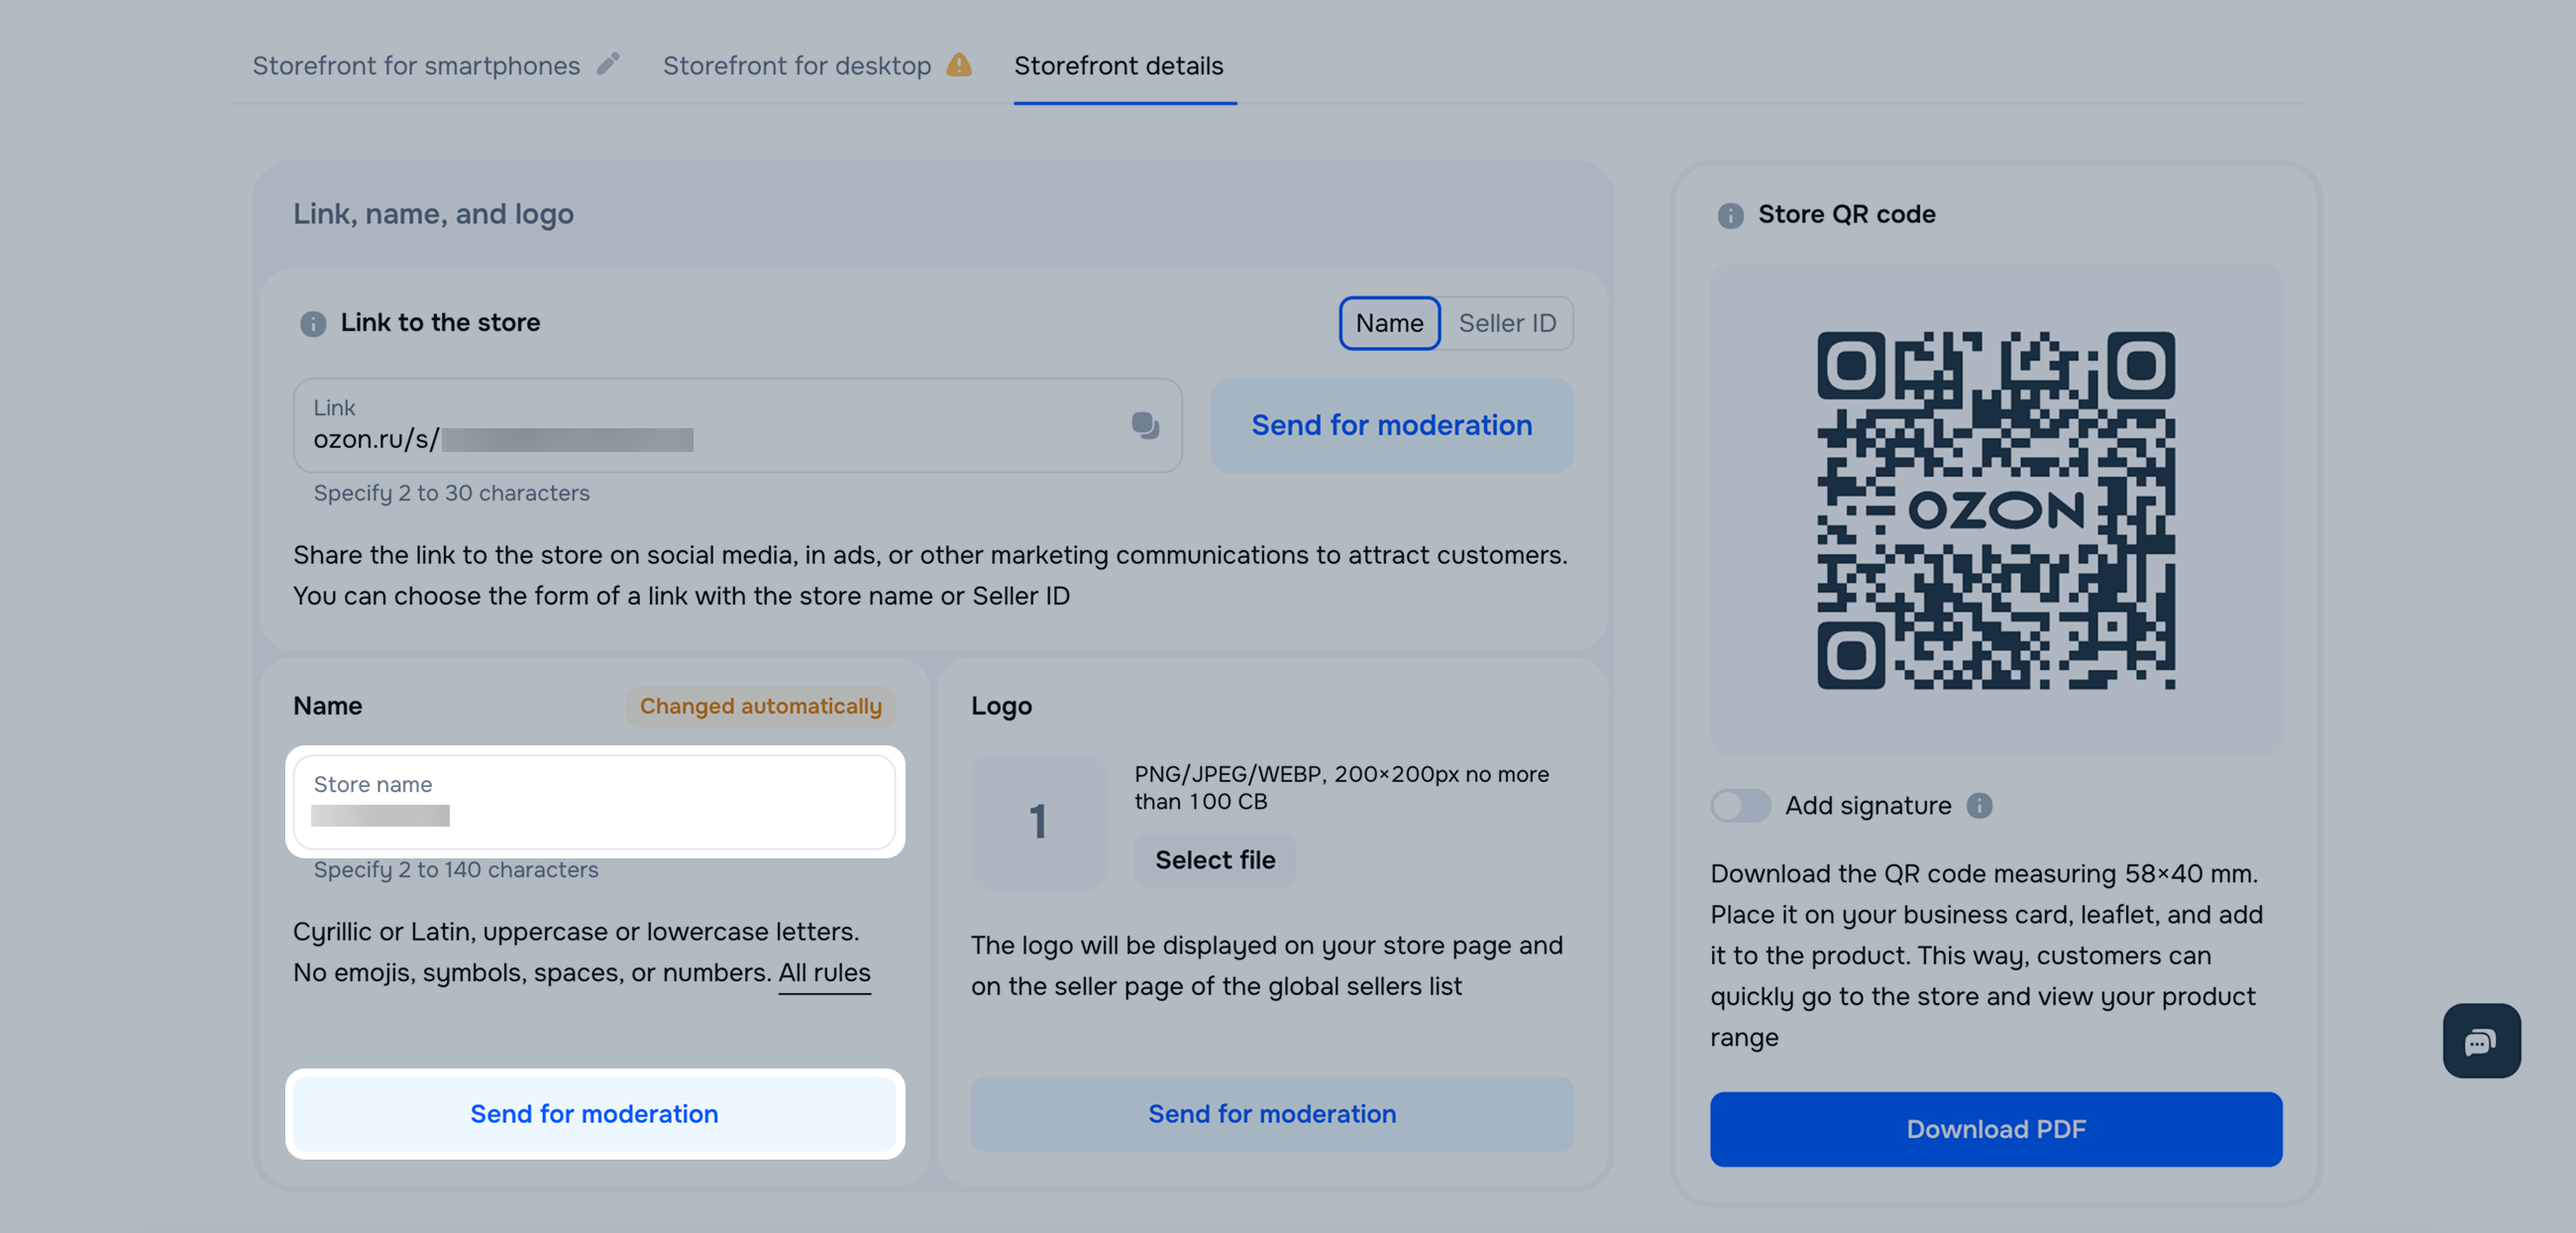
Task: Click the Download PDF button
Action: click(1995, 1129)
